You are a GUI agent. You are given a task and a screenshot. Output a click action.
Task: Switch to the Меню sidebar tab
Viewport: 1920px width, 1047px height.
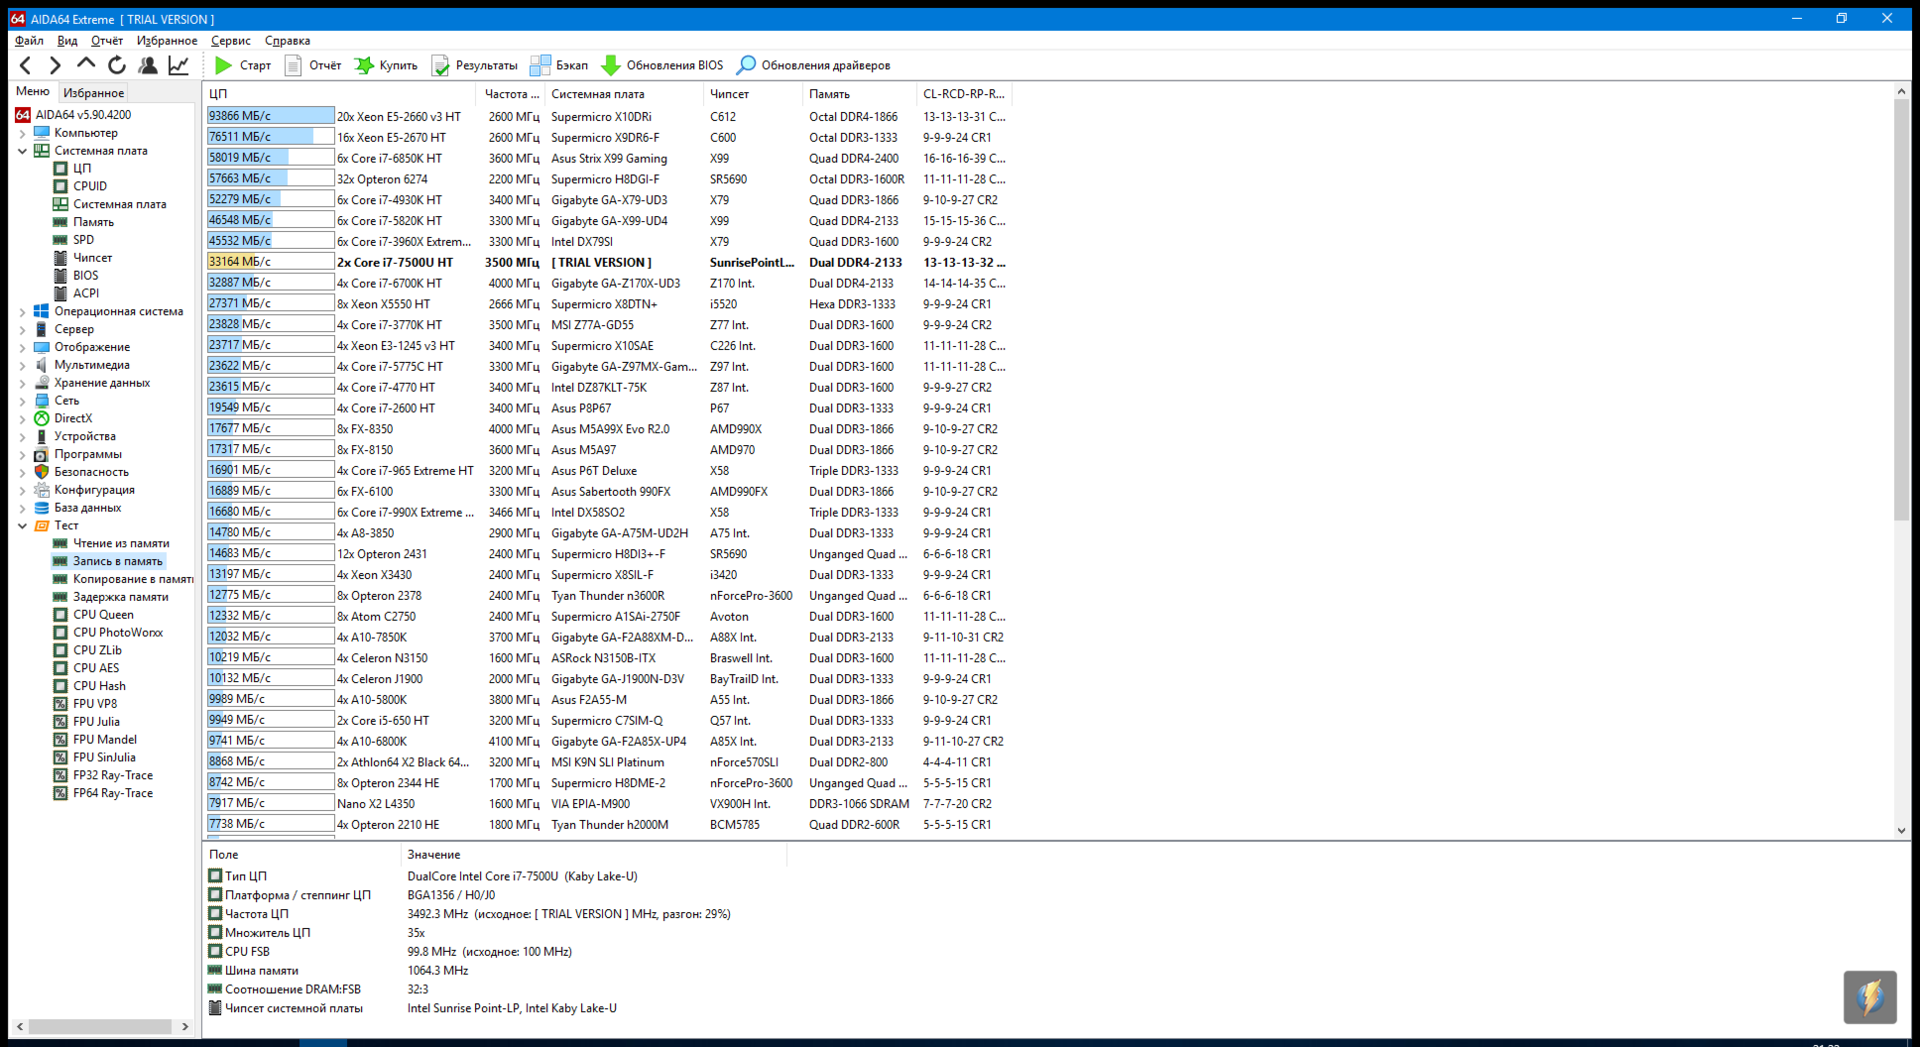point(32,92)
